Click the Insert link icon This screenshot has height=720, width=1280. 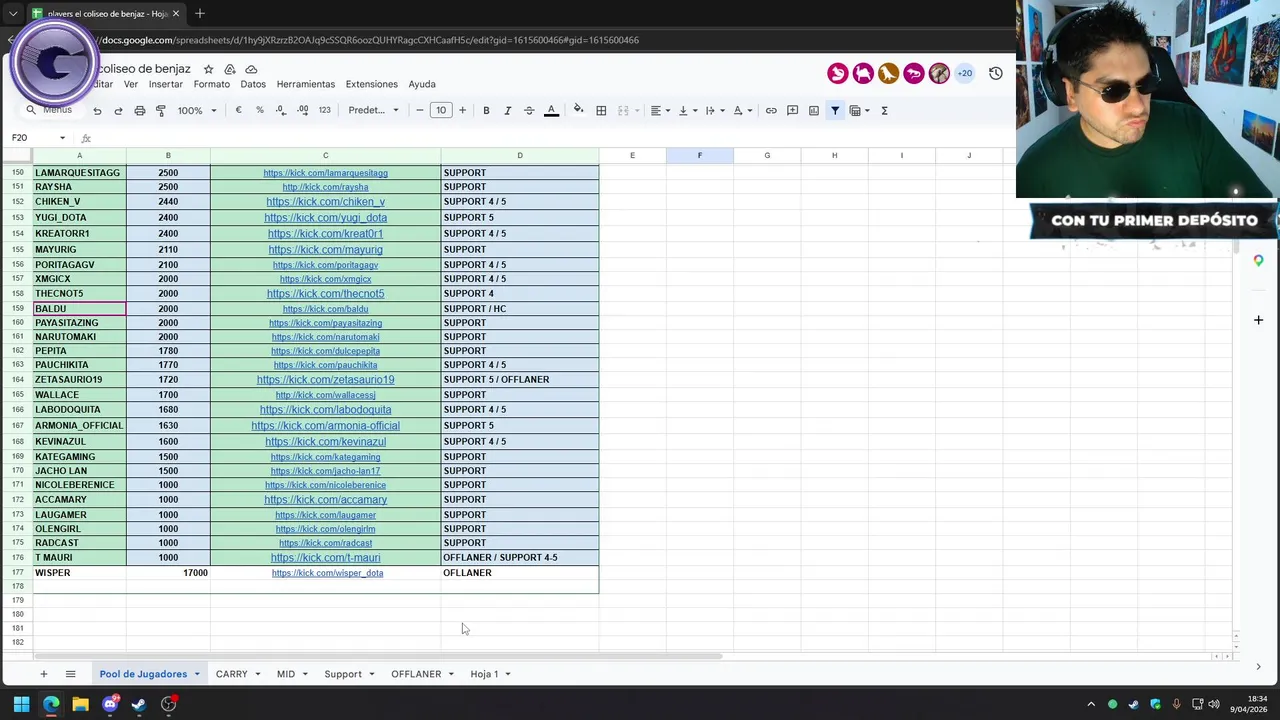(771, 110)
